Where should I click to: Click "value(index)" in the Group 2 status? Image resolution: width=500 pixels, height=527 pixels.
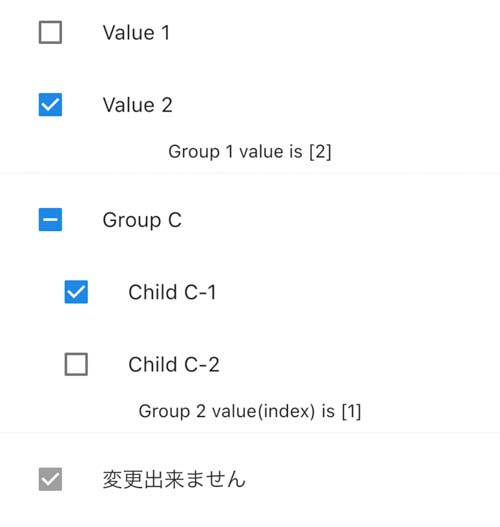(x=263, y=411)
